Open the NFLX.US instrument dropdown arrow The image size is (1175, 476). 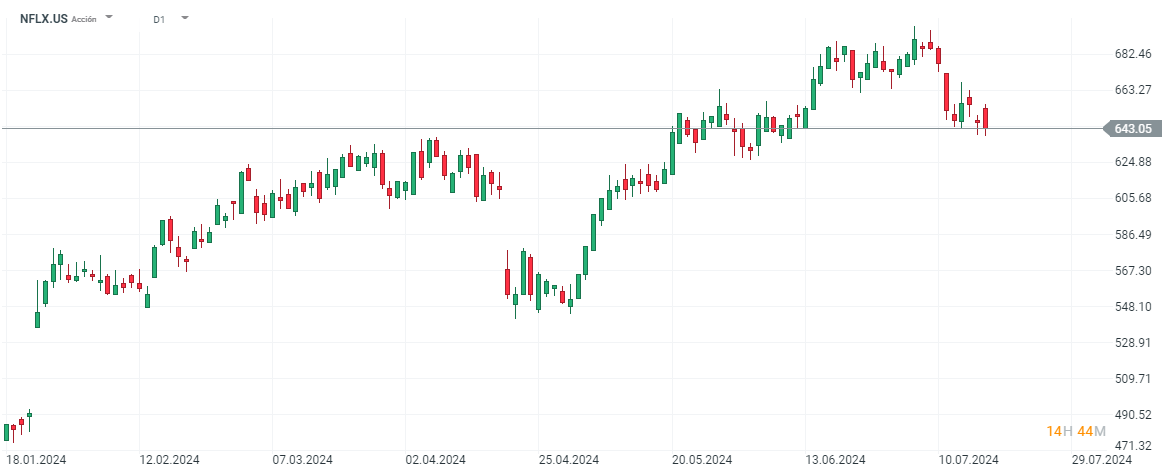pos(109,18)
